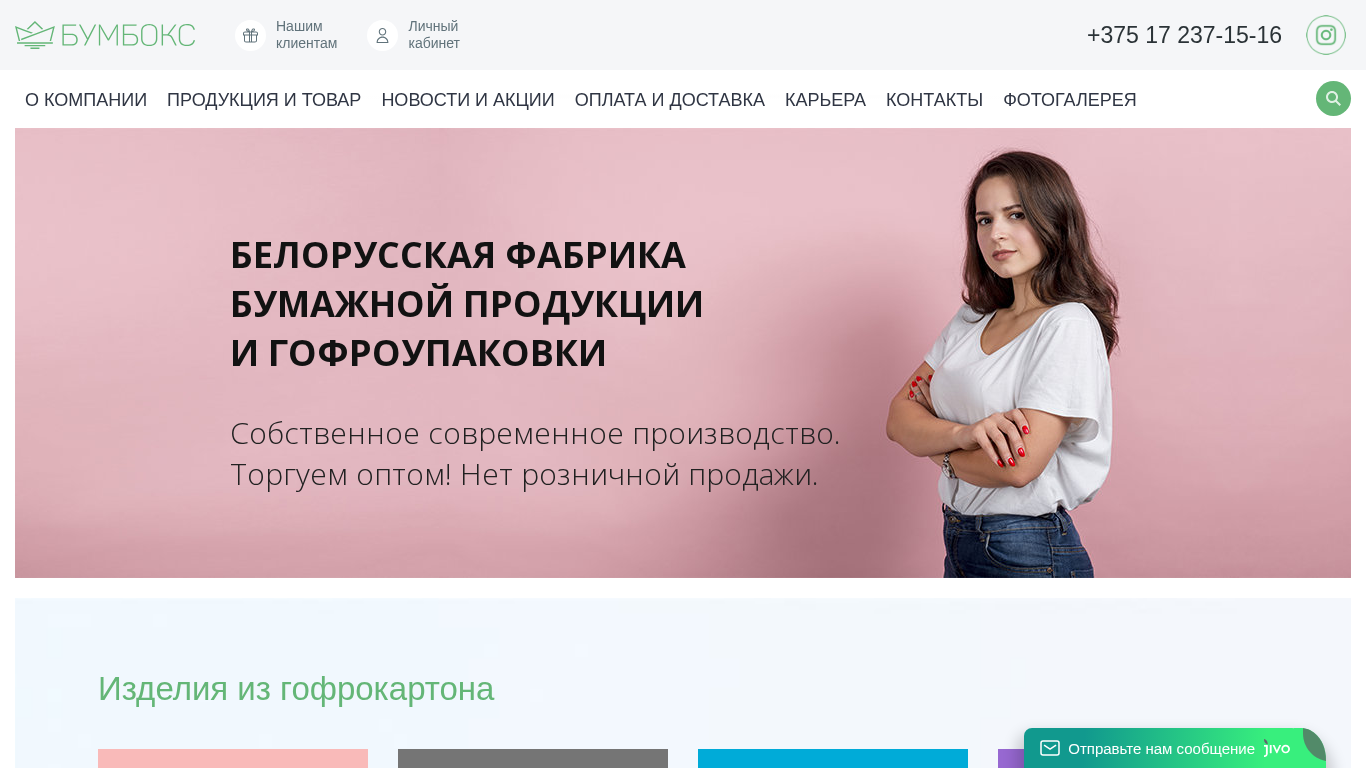This screenshot has height=768, width=1366.
Task: Go to the КОНТАКТЫ page
Action: point(934,100)
